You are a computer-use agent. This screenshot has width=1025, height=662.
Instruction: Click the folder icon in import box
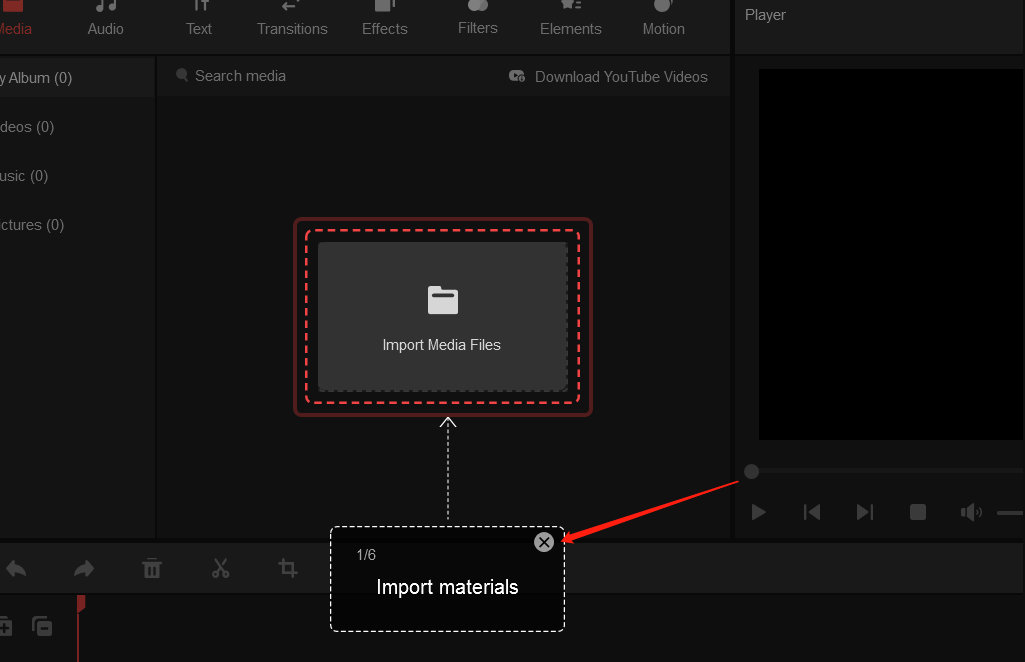tap(443, 301)
